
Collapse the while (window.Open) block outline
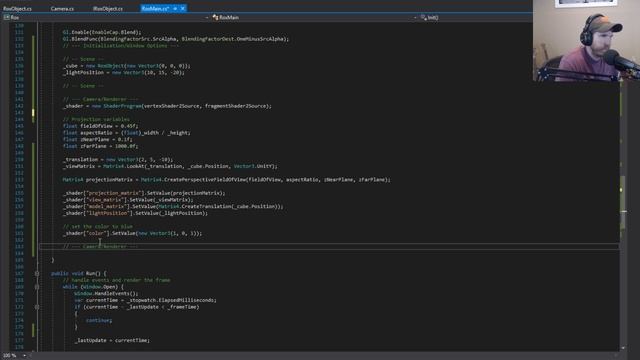click(37, 287)
